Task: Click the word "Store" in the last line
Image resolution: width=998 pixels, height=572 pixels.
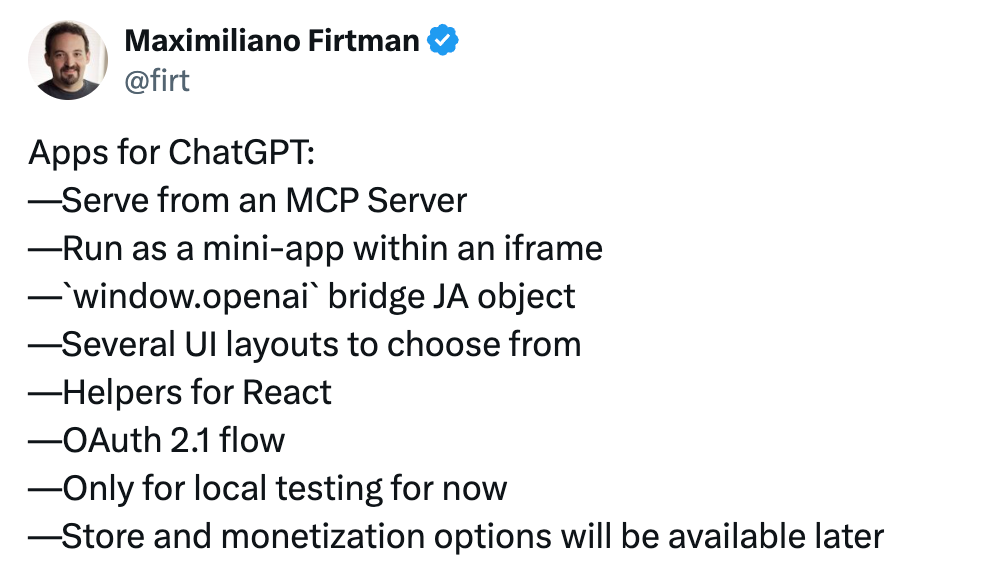Action: [x=104, y=536]
